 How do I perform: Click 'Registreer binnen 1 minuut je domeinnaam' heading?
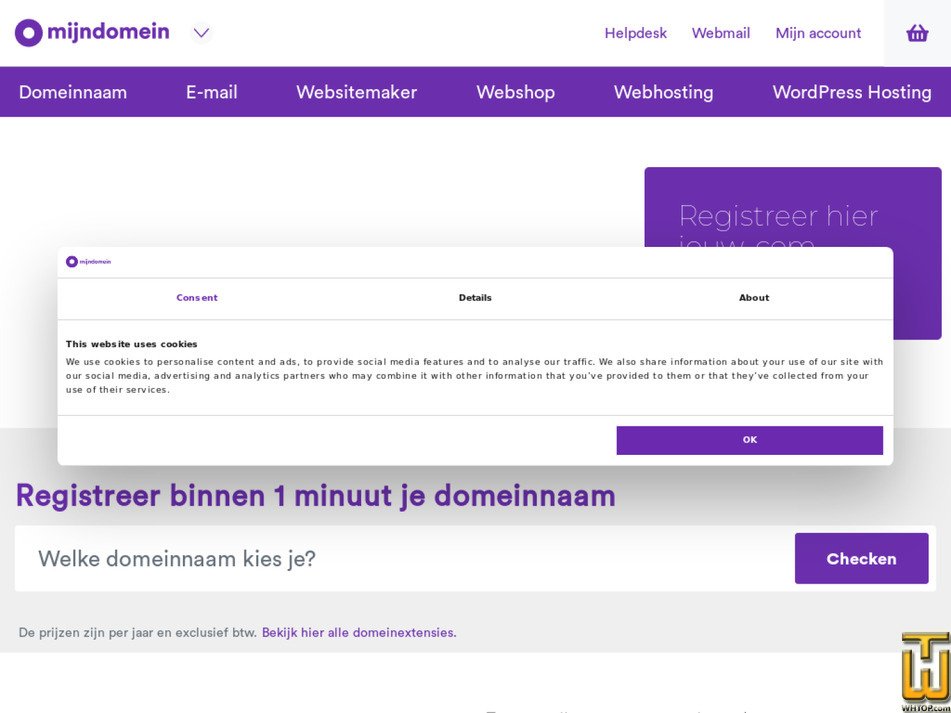(315, 495)
